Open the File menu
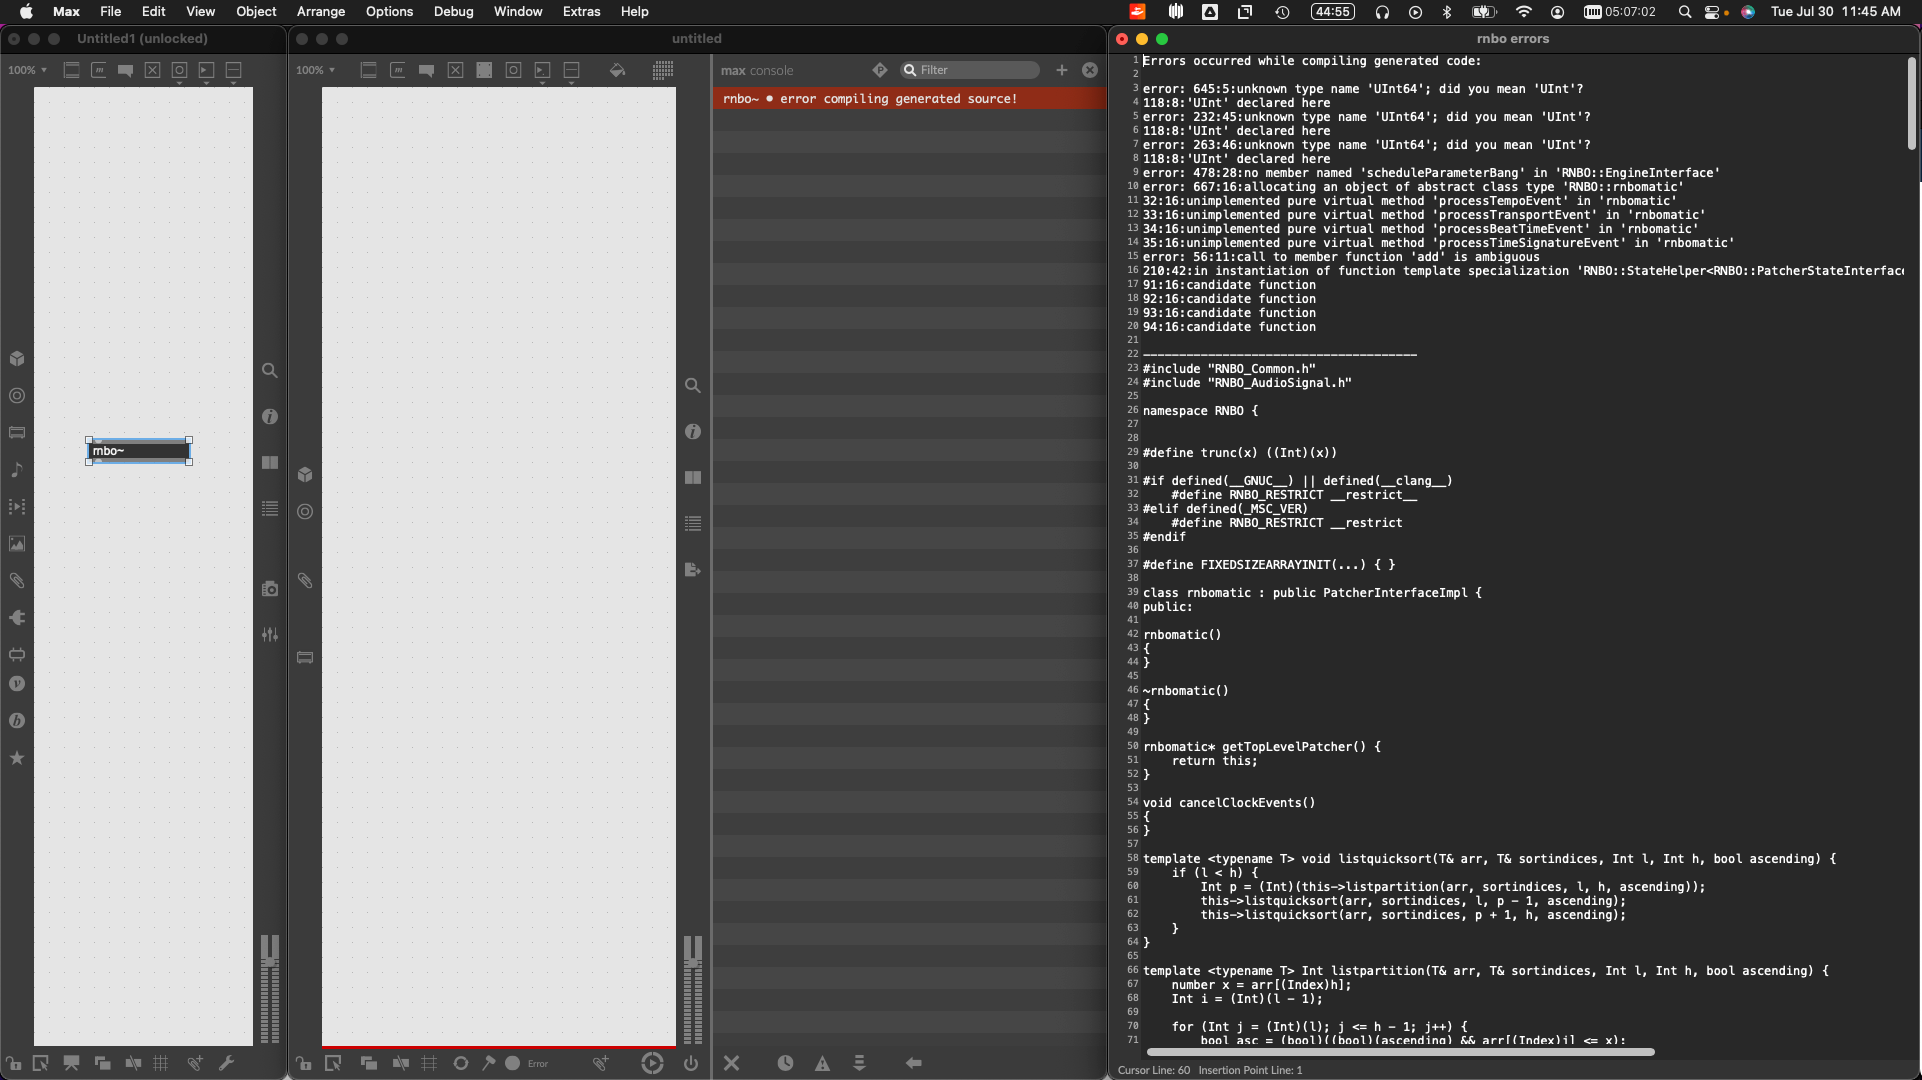The height and width of the screenshot is (1080, 1922). 111,11
